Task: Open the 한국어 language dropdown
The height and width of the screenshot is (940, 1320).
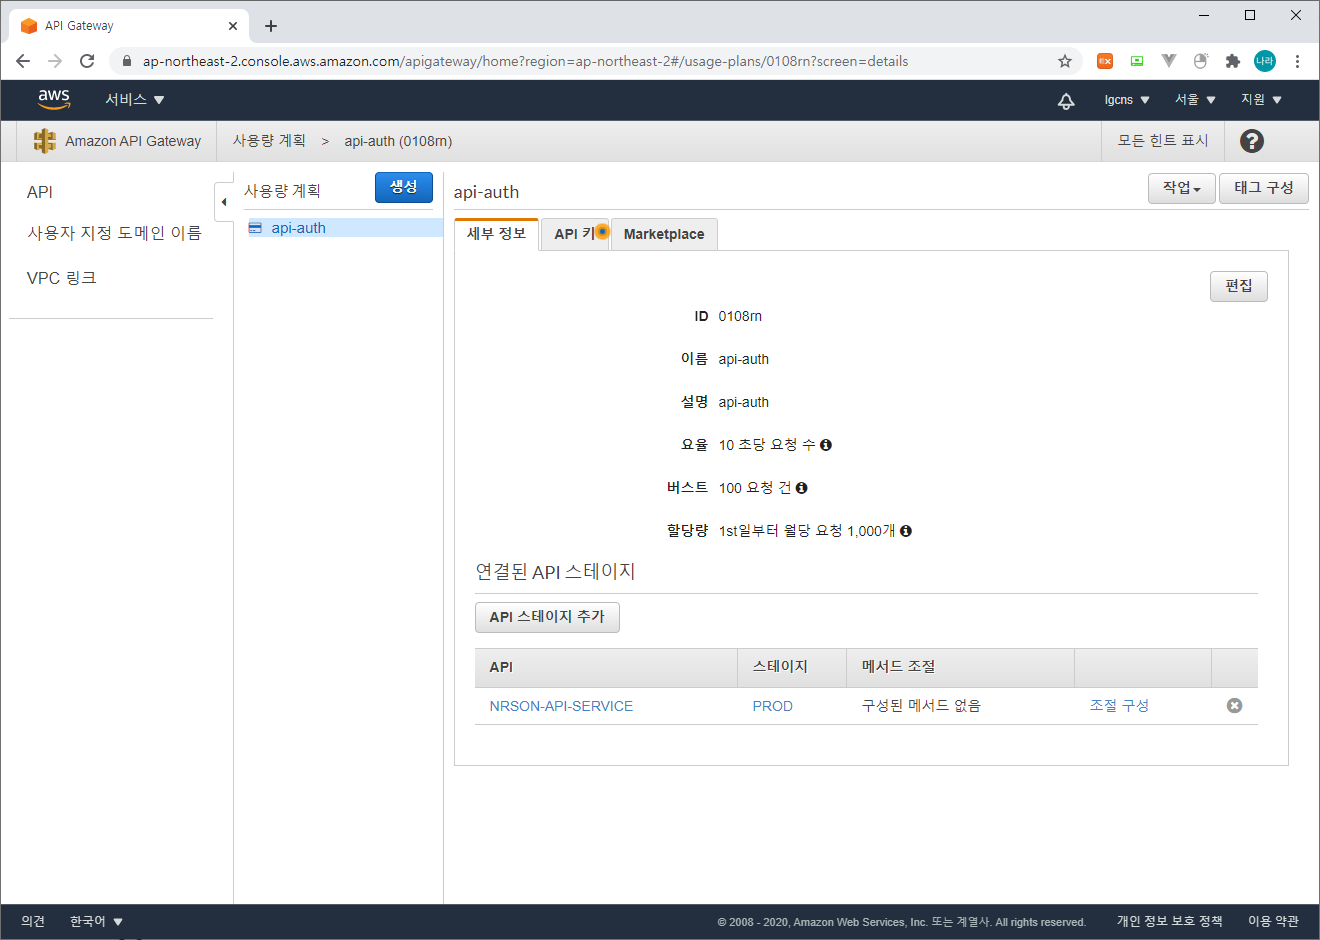Action: tap(96, 921)
